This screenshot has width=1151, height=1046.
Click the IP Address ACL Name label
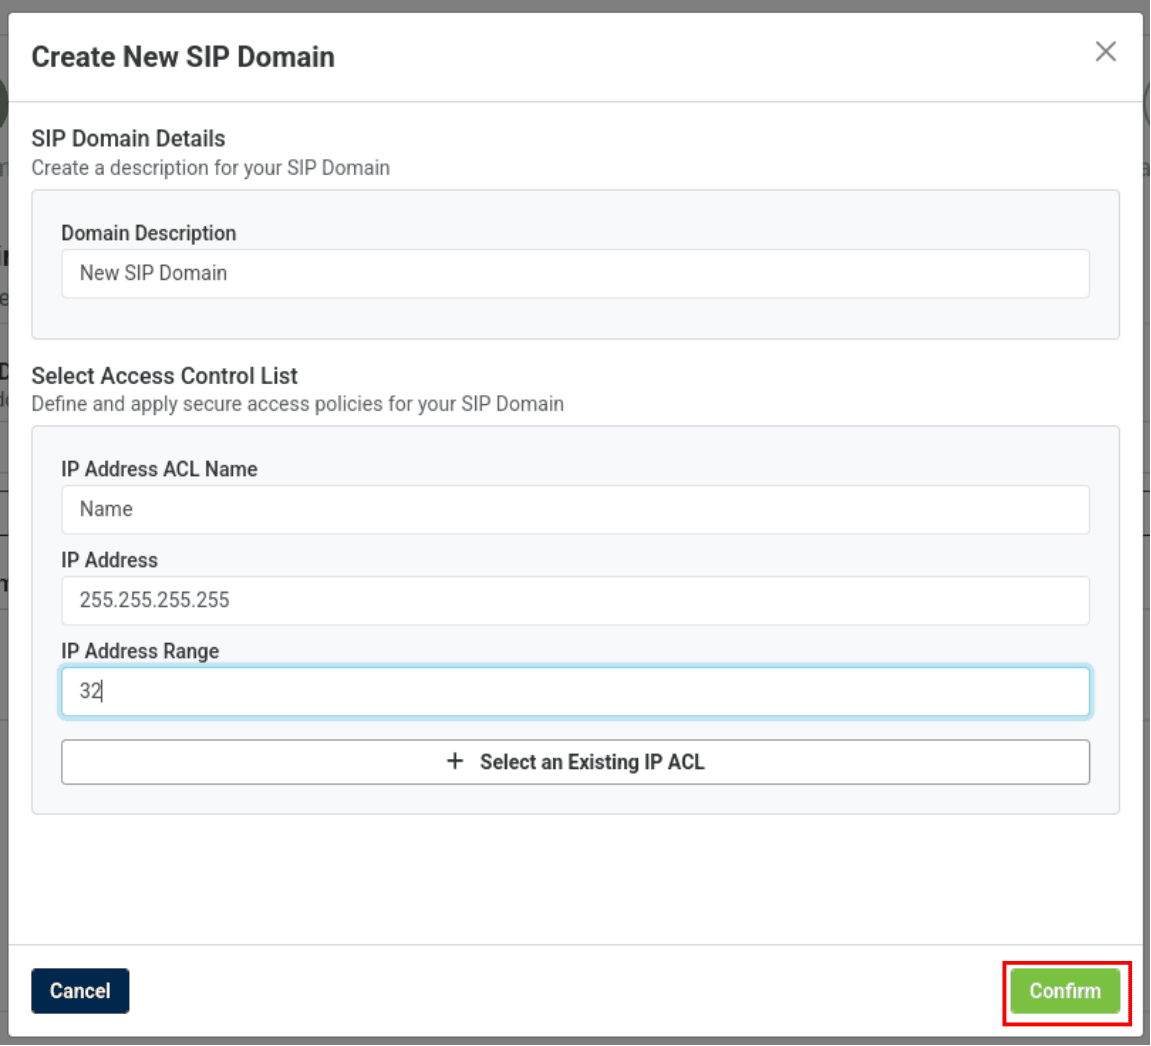coord(159,469)
